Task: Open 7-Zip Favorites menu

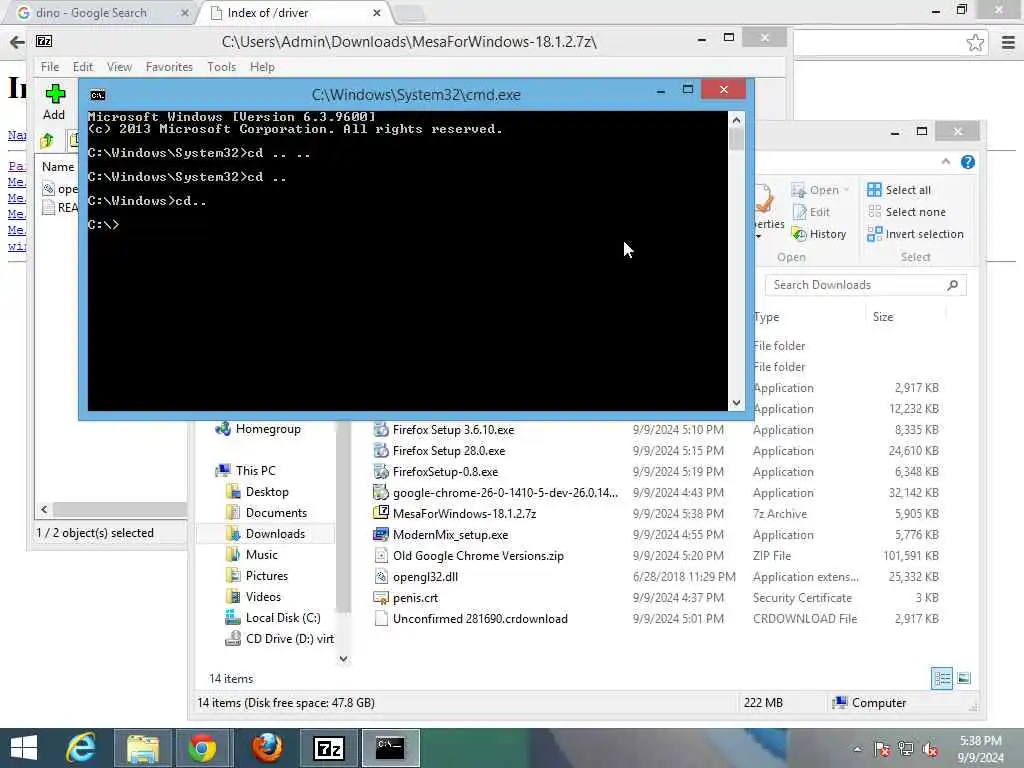Action: point(169,67)
